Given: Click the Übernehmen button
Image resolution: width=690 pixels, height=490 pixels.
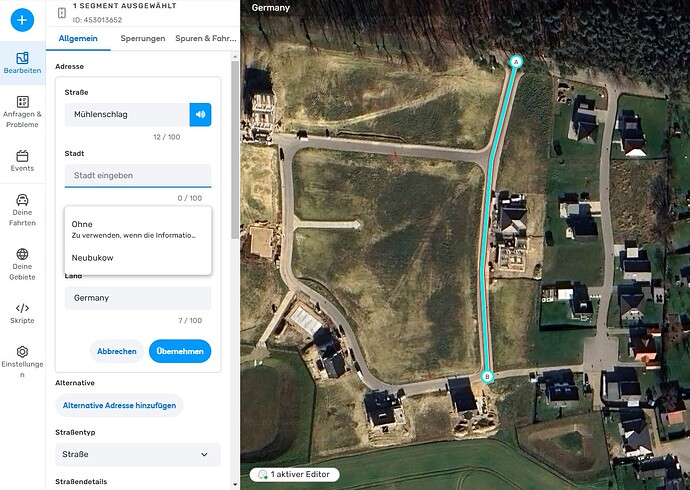Looking at the screenshot, I should click(x=180, y=351).
